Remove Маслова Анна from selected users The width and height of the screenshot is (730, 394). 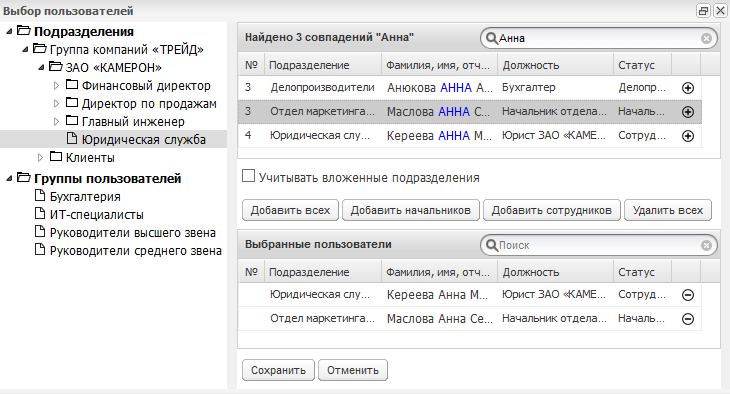tap(688, 319)
